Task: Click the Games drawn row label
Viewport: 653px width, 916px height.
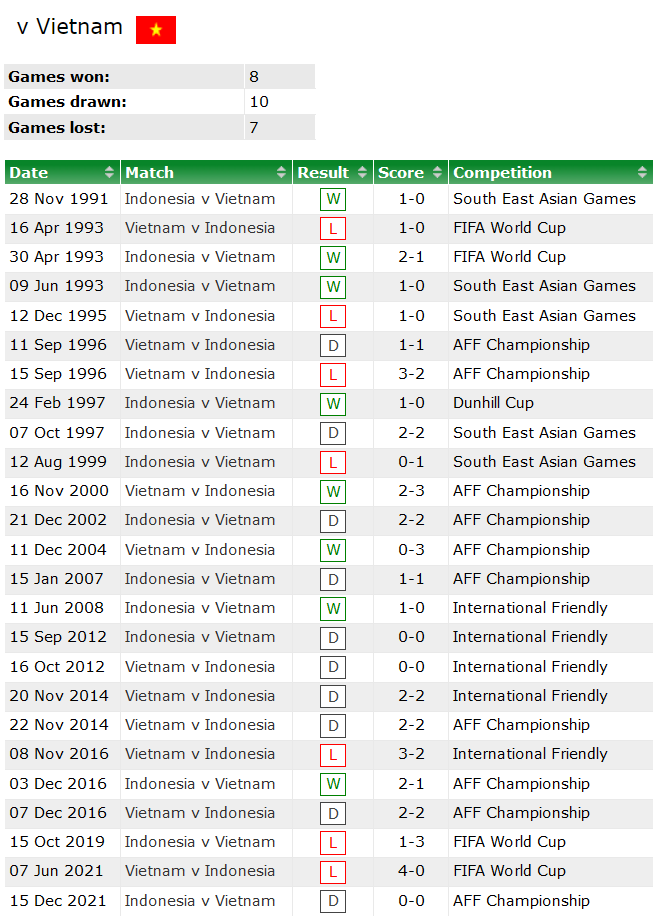Action: pyautogui.click(x=68, y=102)
